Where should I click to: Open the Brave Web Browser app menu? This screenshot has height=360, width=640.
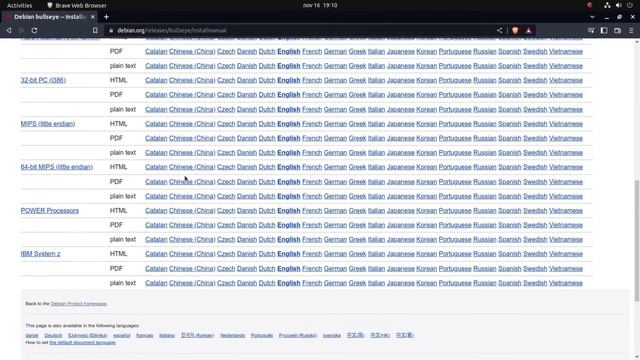tap(77, 5)
